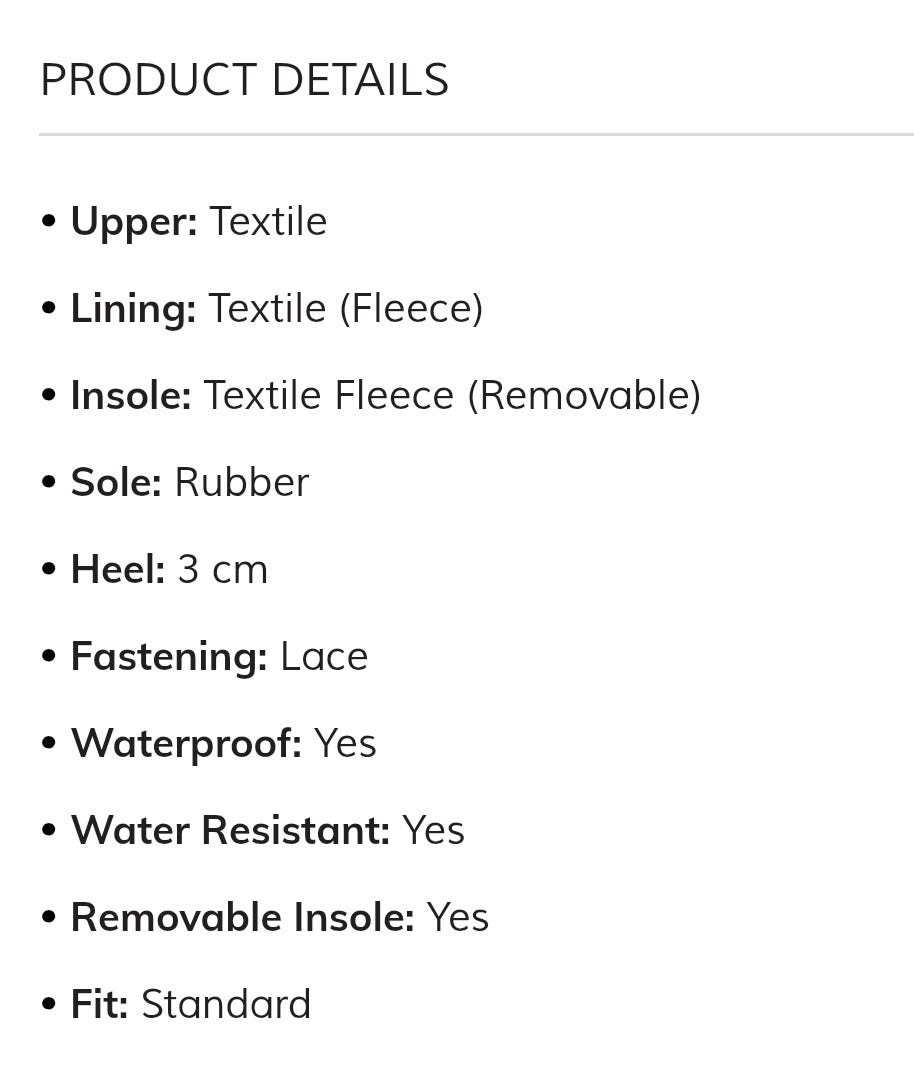Screen dimensions: 914x1085
Task: Click Yes next to Waterproof
Action: pyautogui.click(x=345, y=744)
